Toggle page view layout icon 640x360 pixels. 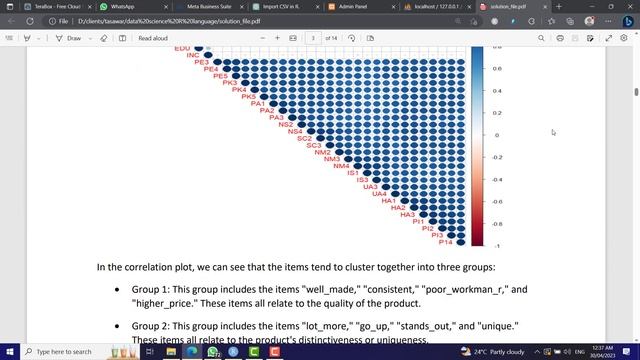point(122,38)
